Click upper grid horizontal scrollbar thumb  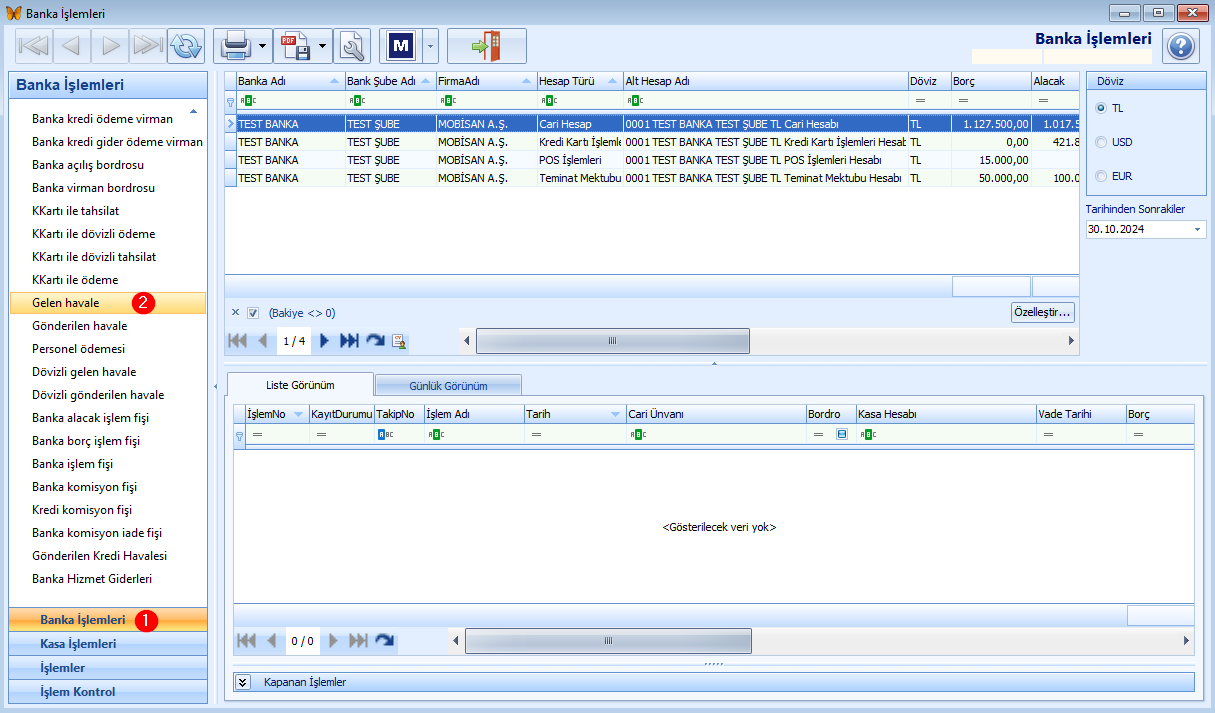click(x=613, y=341)
